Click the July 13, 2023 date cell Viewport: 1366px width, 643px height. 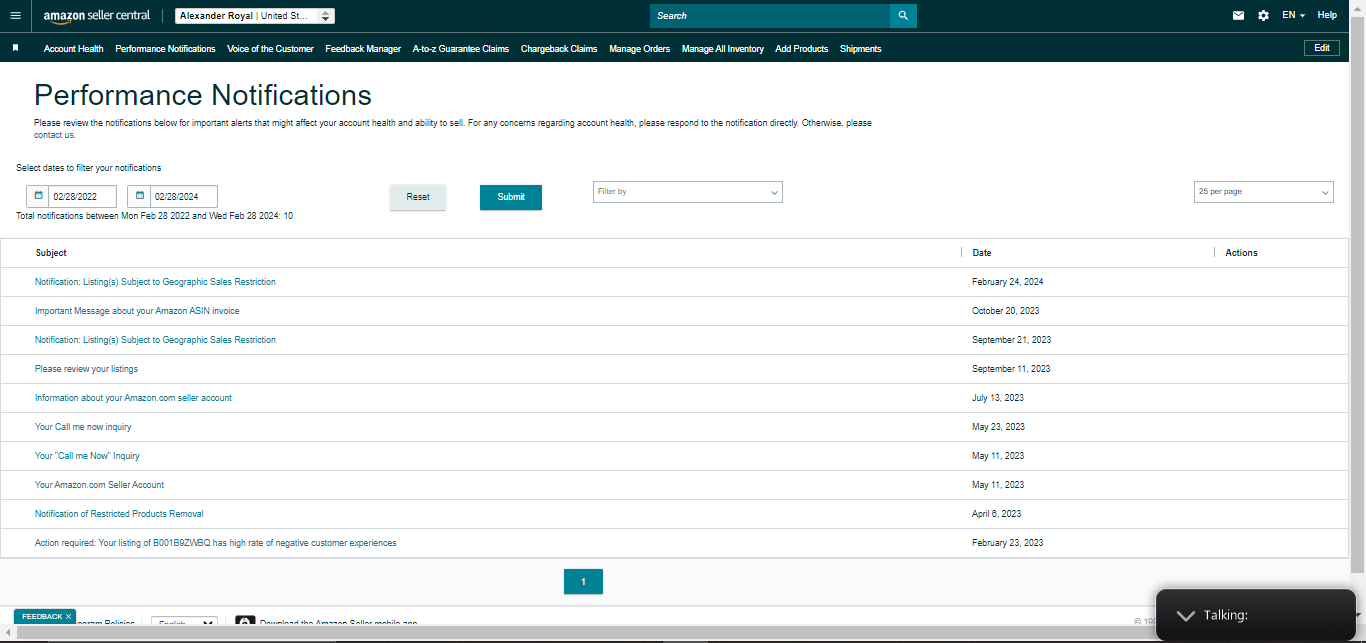[998, 398]
